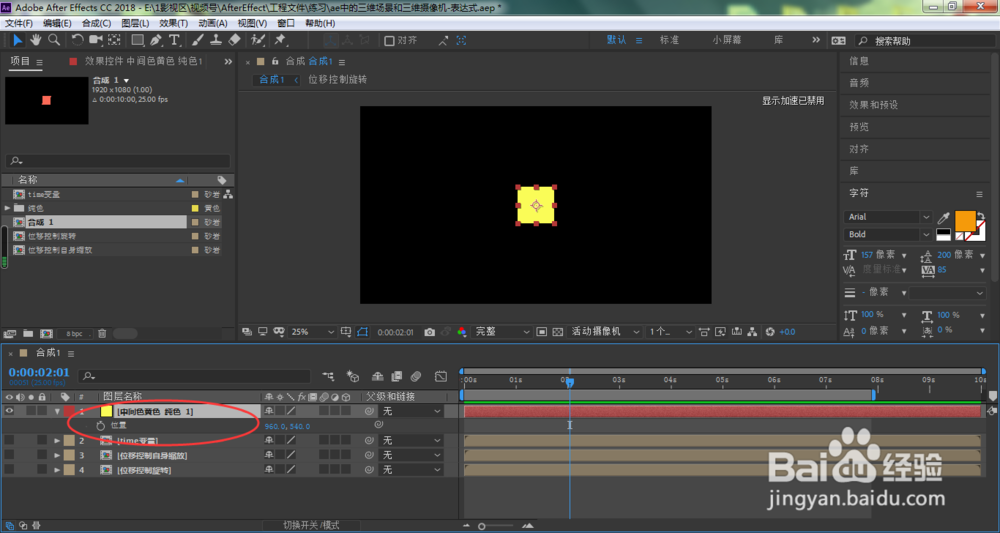Click Interpret Footage icon in Project panel
This screenshot has height=533, width=1000.
tap(10, 333)
